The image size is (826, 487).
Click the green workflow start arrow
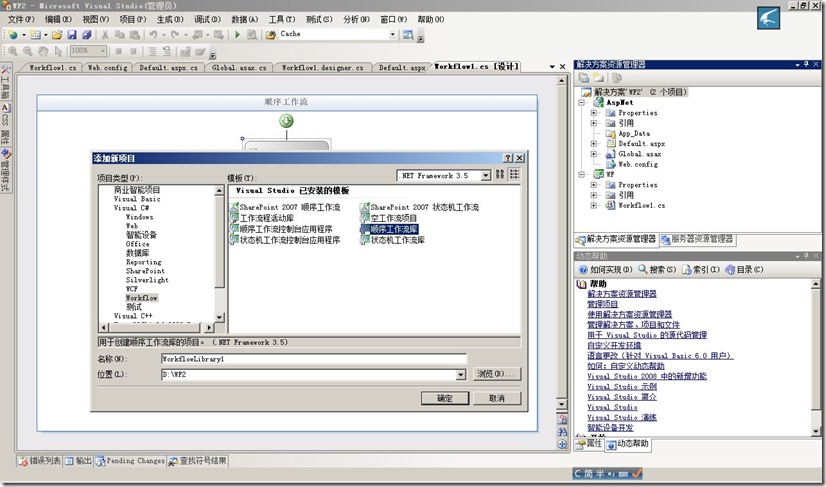point(286,121)
